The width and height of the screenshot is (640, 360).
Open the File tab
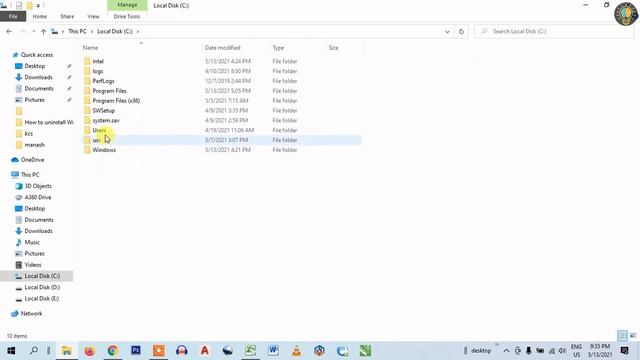pyautogui.click(x=13, y=16)
